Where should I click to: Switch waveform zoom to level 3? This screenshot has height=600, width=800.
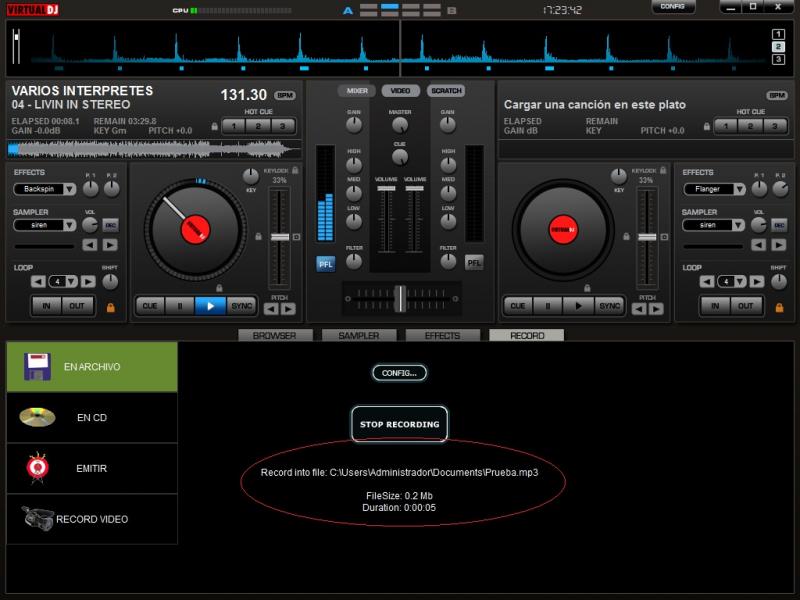coord(778,60)
